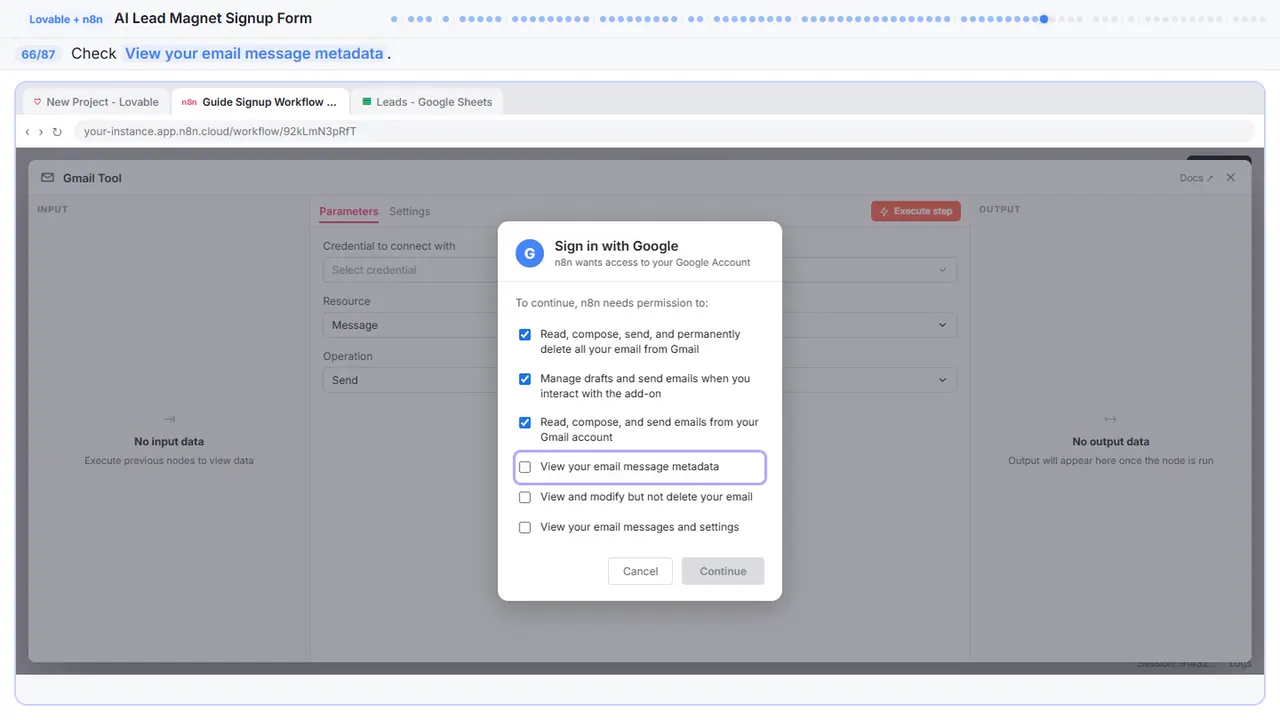This screenshot has width=1280, height=720.
Task: Click Cancel in the Google sign-in dialog
Action: coord(640,571)
